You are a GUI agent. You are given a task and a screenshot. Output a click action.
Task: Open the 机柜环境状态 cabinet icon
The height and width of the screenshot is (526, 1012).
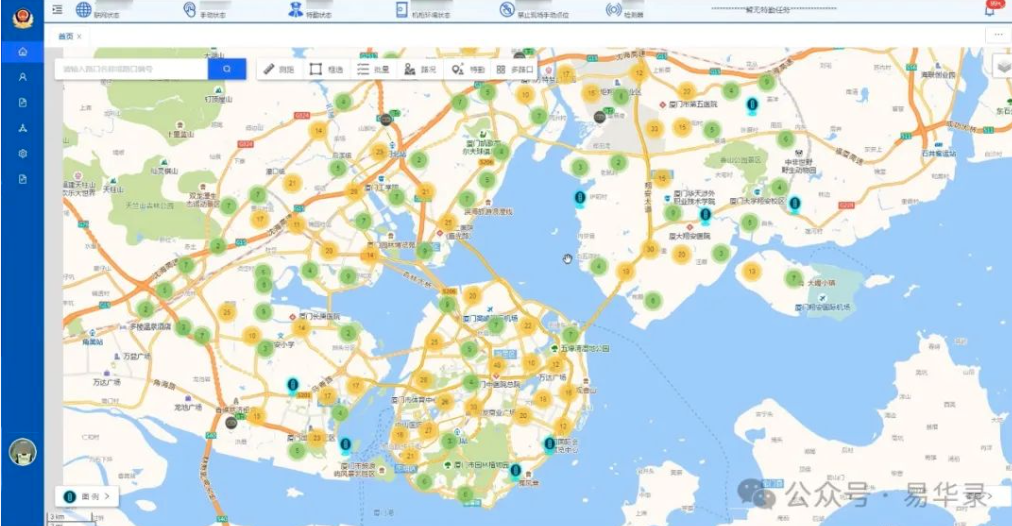(401, 10)
